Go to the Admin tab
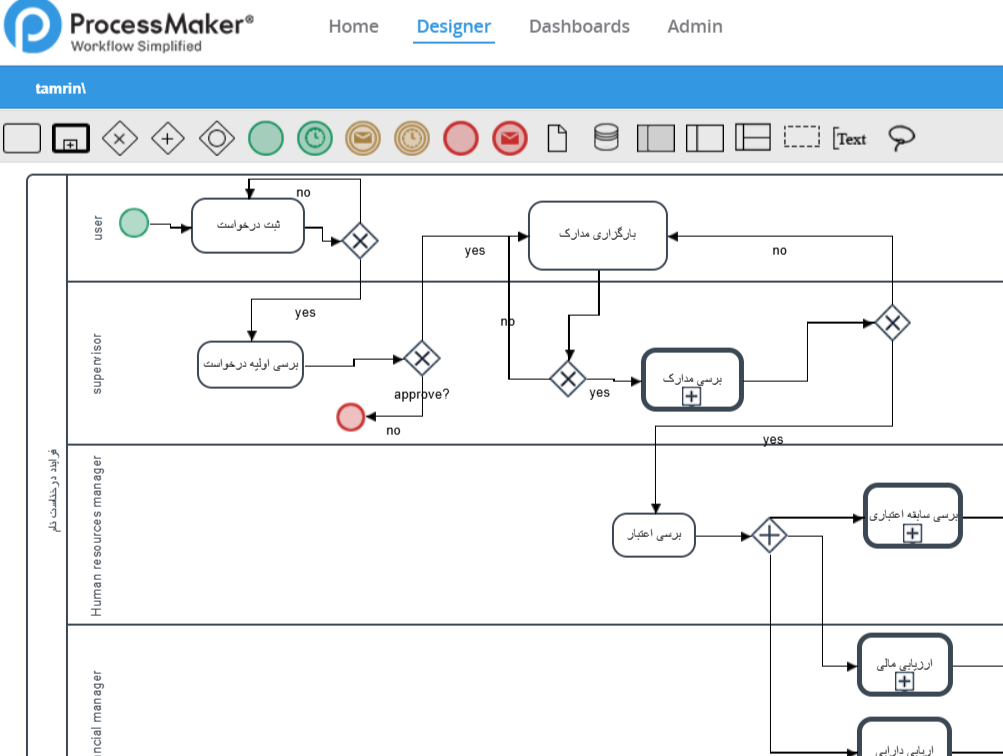 [695, 27]
